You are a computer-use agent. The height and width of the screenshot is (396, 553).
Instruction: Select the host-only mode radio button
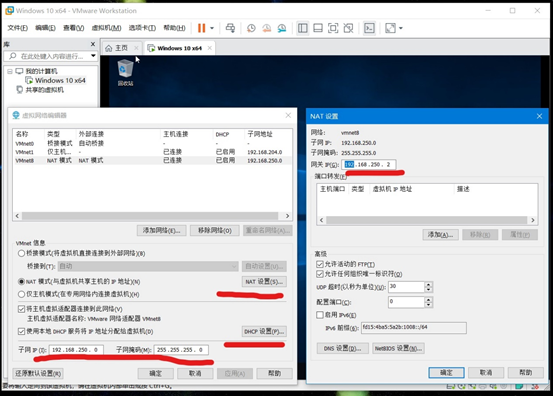tap(21, 294)
